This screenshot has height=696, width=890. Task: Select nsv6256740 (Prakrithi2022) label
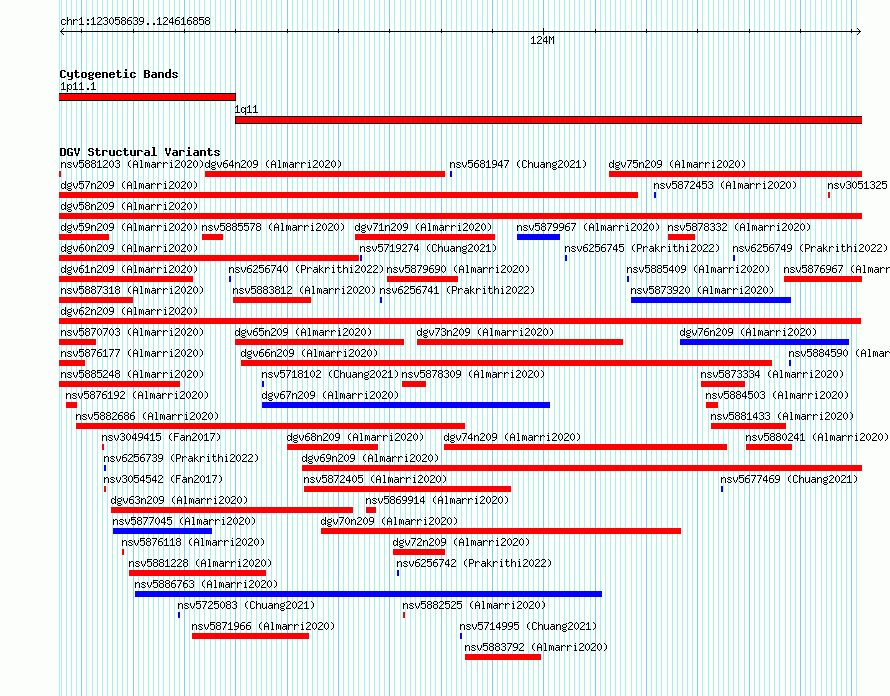(x=306, y=269)
